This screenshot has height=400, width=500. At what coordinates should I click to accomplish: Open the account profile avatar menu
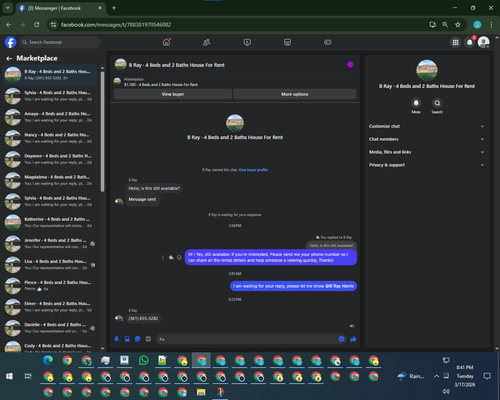pos(484,42)
